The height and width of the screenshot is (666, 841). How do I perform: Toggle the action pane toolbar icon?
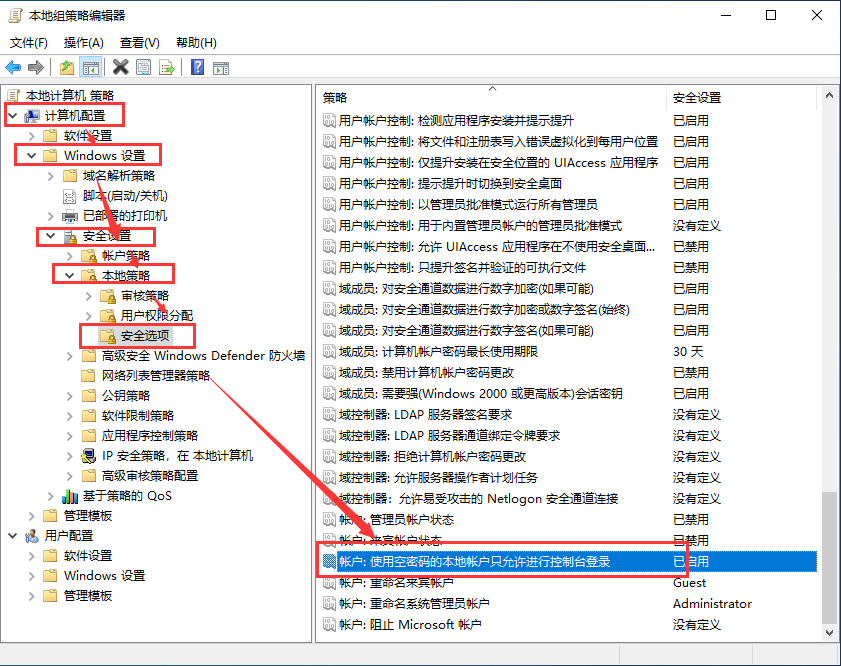(220, 67)
